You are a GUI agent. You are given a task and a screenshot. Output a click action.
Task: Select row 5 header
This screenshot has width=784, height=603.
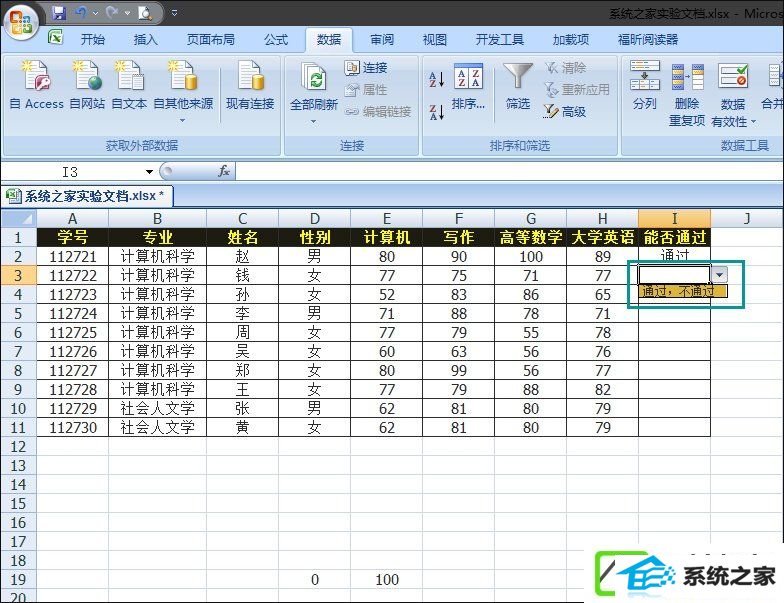click(18, 314)
